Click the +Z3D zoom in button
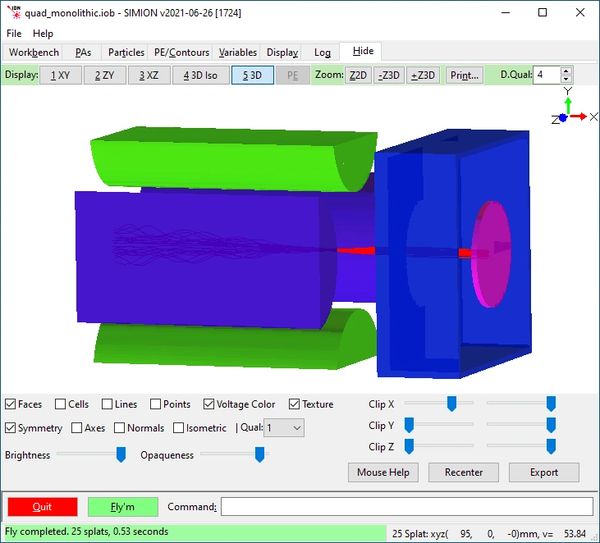This screenshot has width=600, height=543. [423, 75]
